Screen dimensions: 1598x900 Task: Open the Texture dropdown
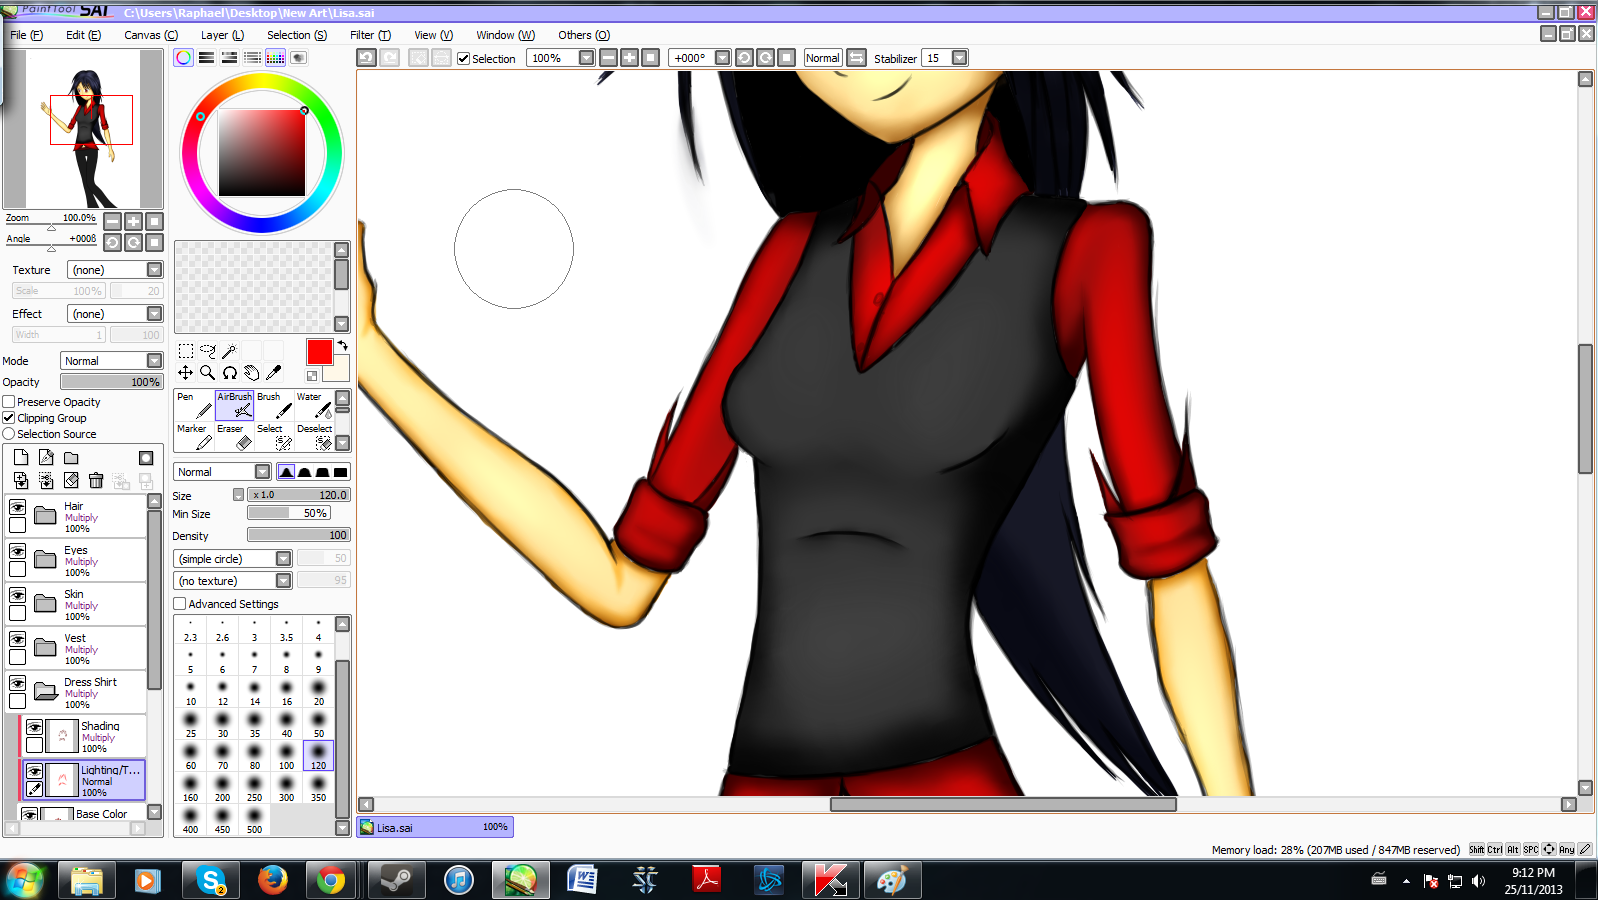pyautogui.click(x=154, y=270)
